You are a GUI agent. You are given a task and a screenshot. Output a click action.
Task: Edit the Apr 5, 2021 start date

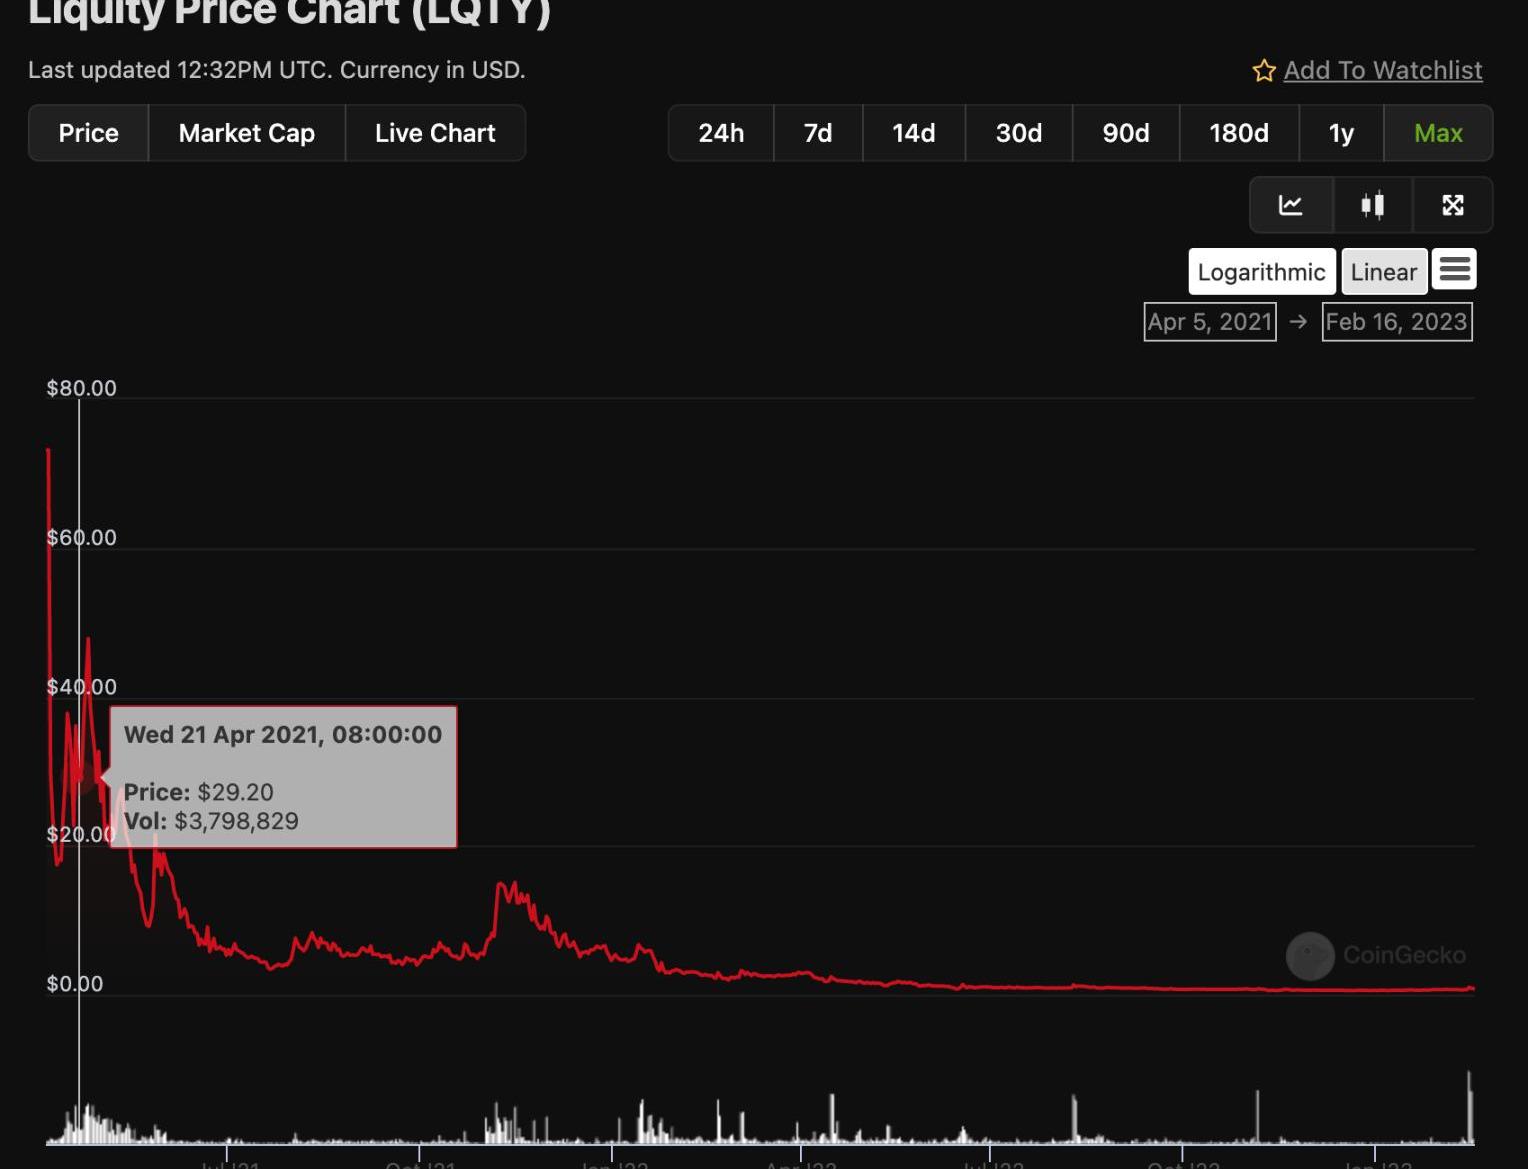tap(1209, 322)
